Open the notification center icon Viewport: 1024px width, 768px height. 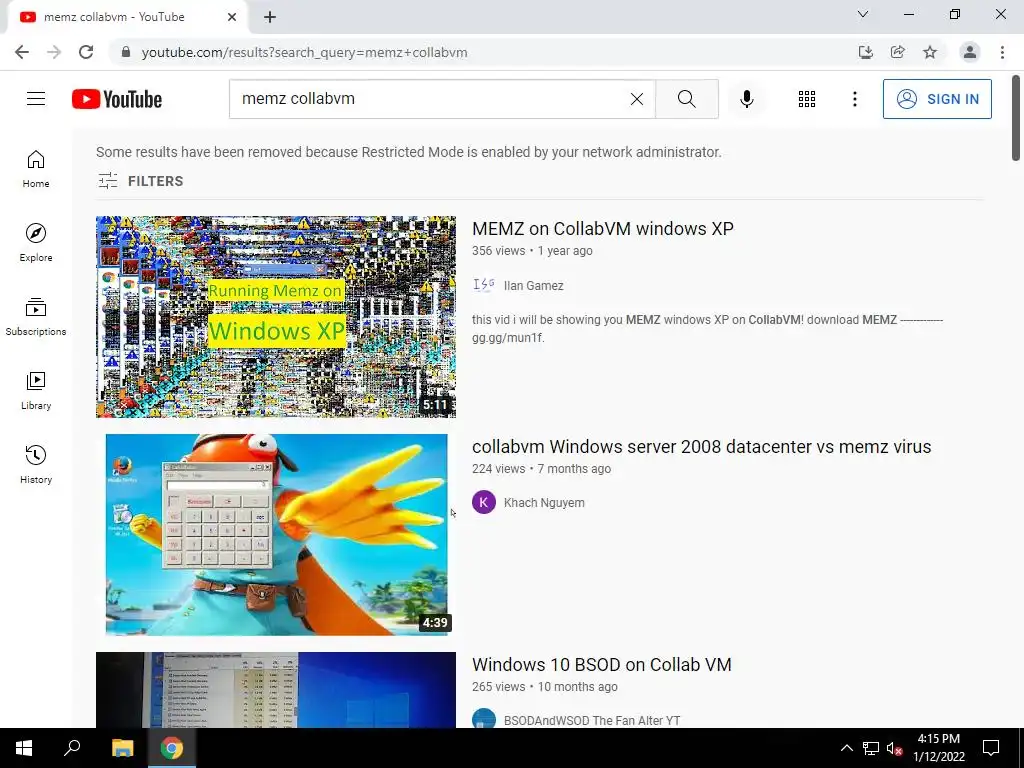point(991,748)
